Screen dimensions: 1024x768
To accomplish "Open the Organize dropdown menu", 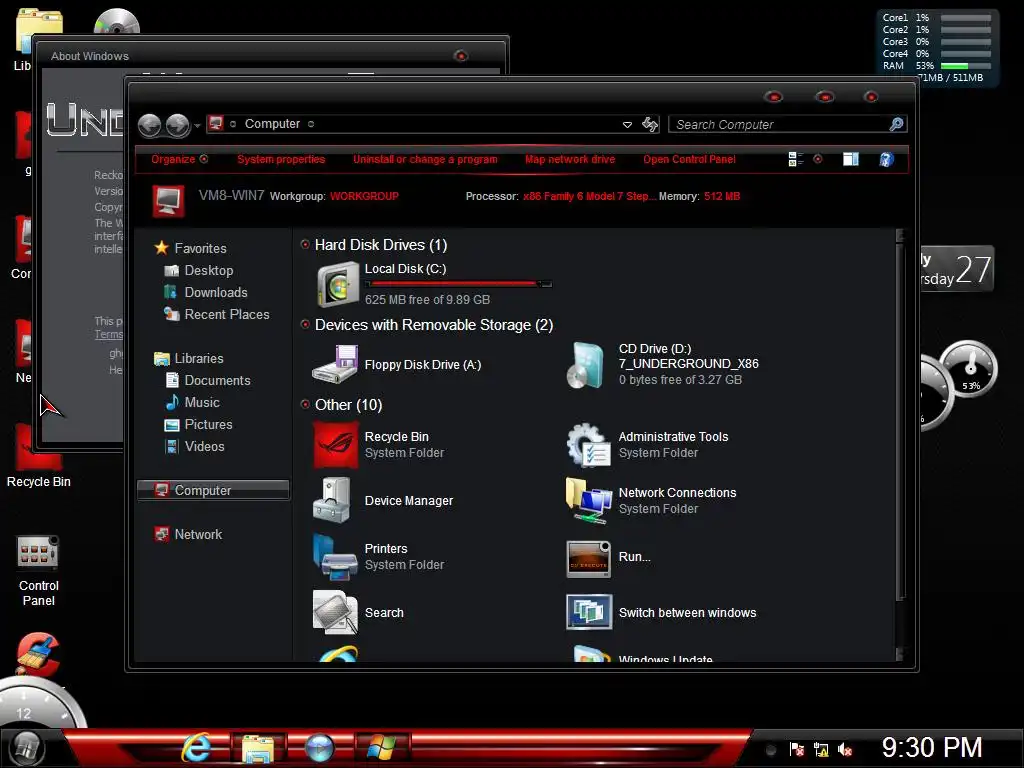I will [x=179, y=159].
